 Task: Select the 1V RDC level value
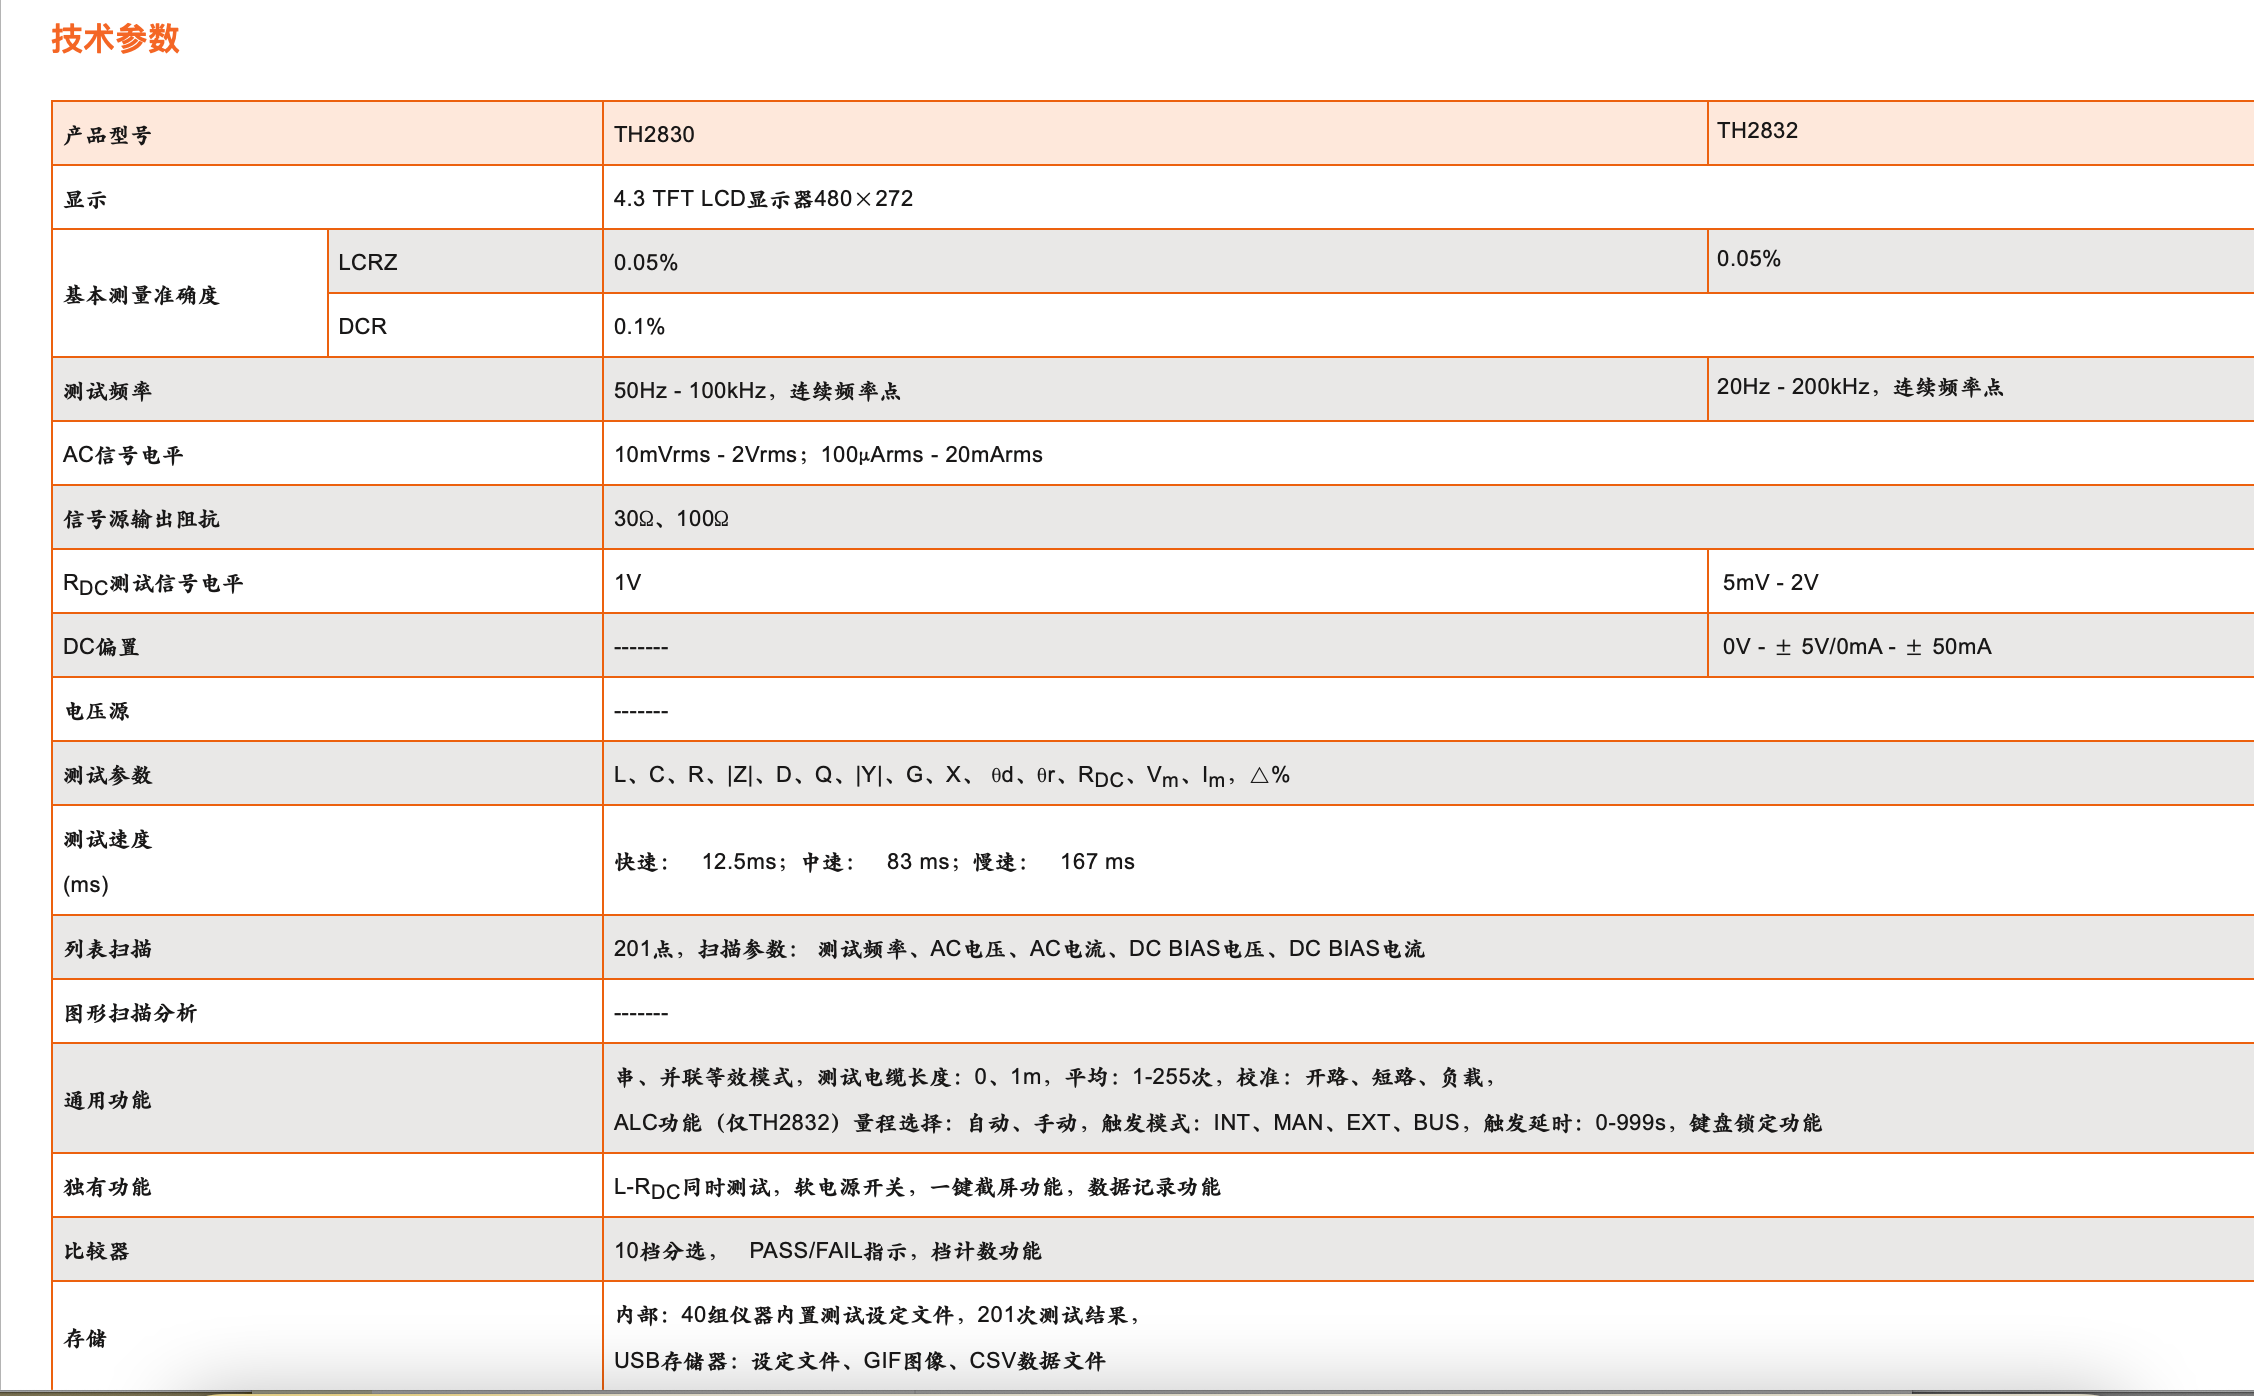coord(627,582)
